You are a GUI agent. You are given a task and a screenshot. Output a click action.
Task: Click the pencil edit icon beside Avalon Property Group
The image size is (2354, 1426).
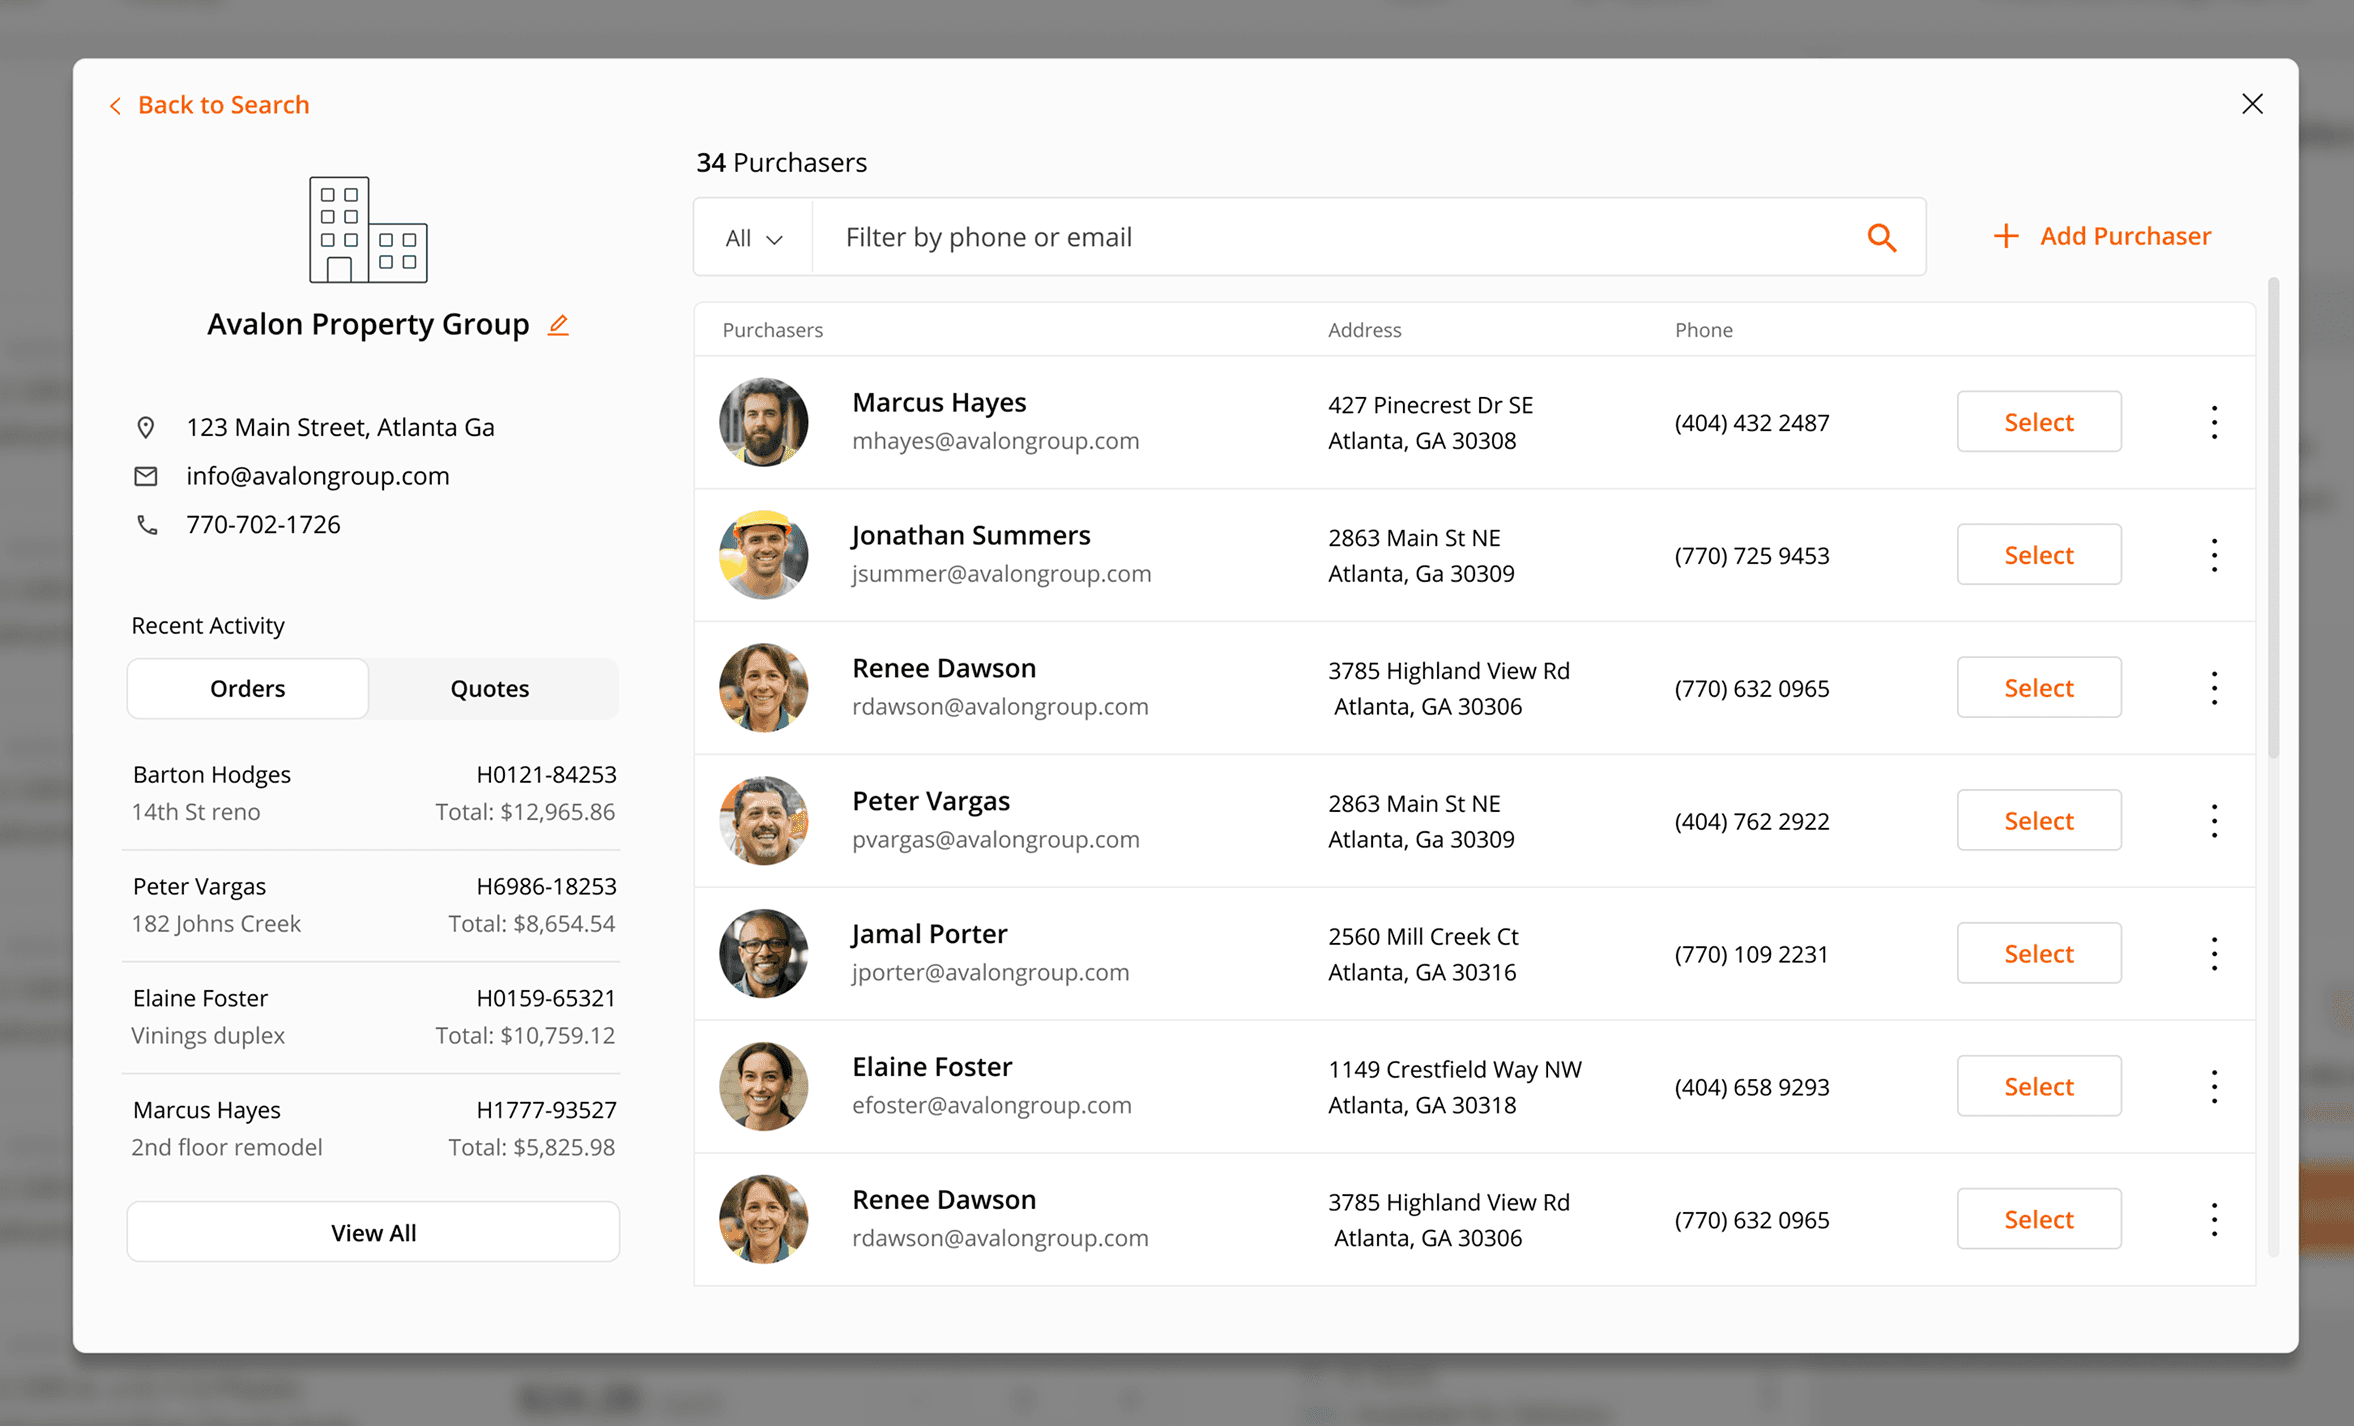pyautogui.click(x=558, y=325)
